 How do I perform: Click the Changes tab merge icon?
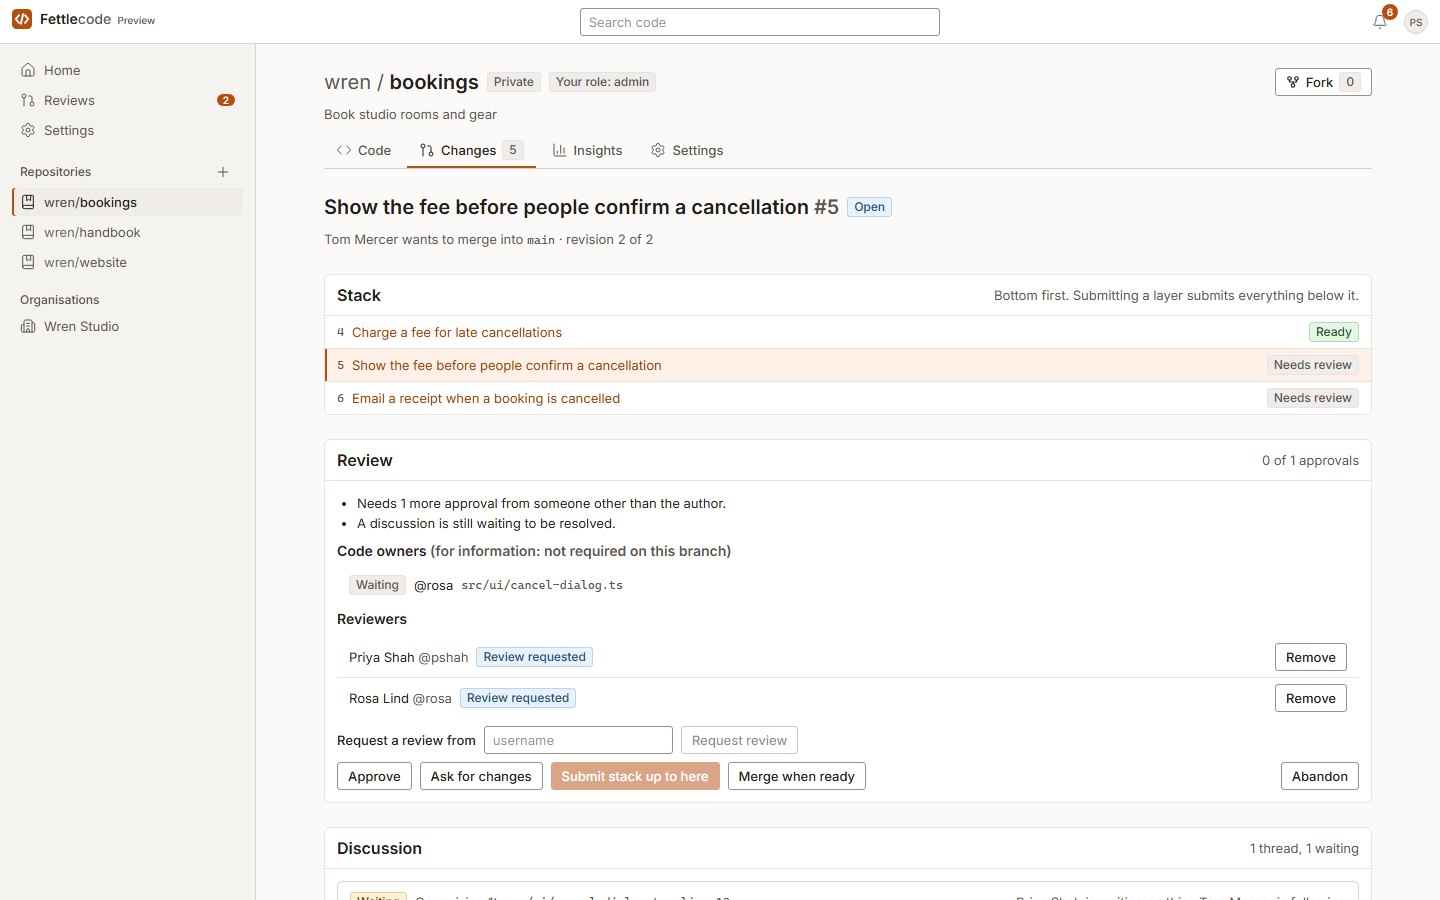pyautogui.click(x=427, y=150)
